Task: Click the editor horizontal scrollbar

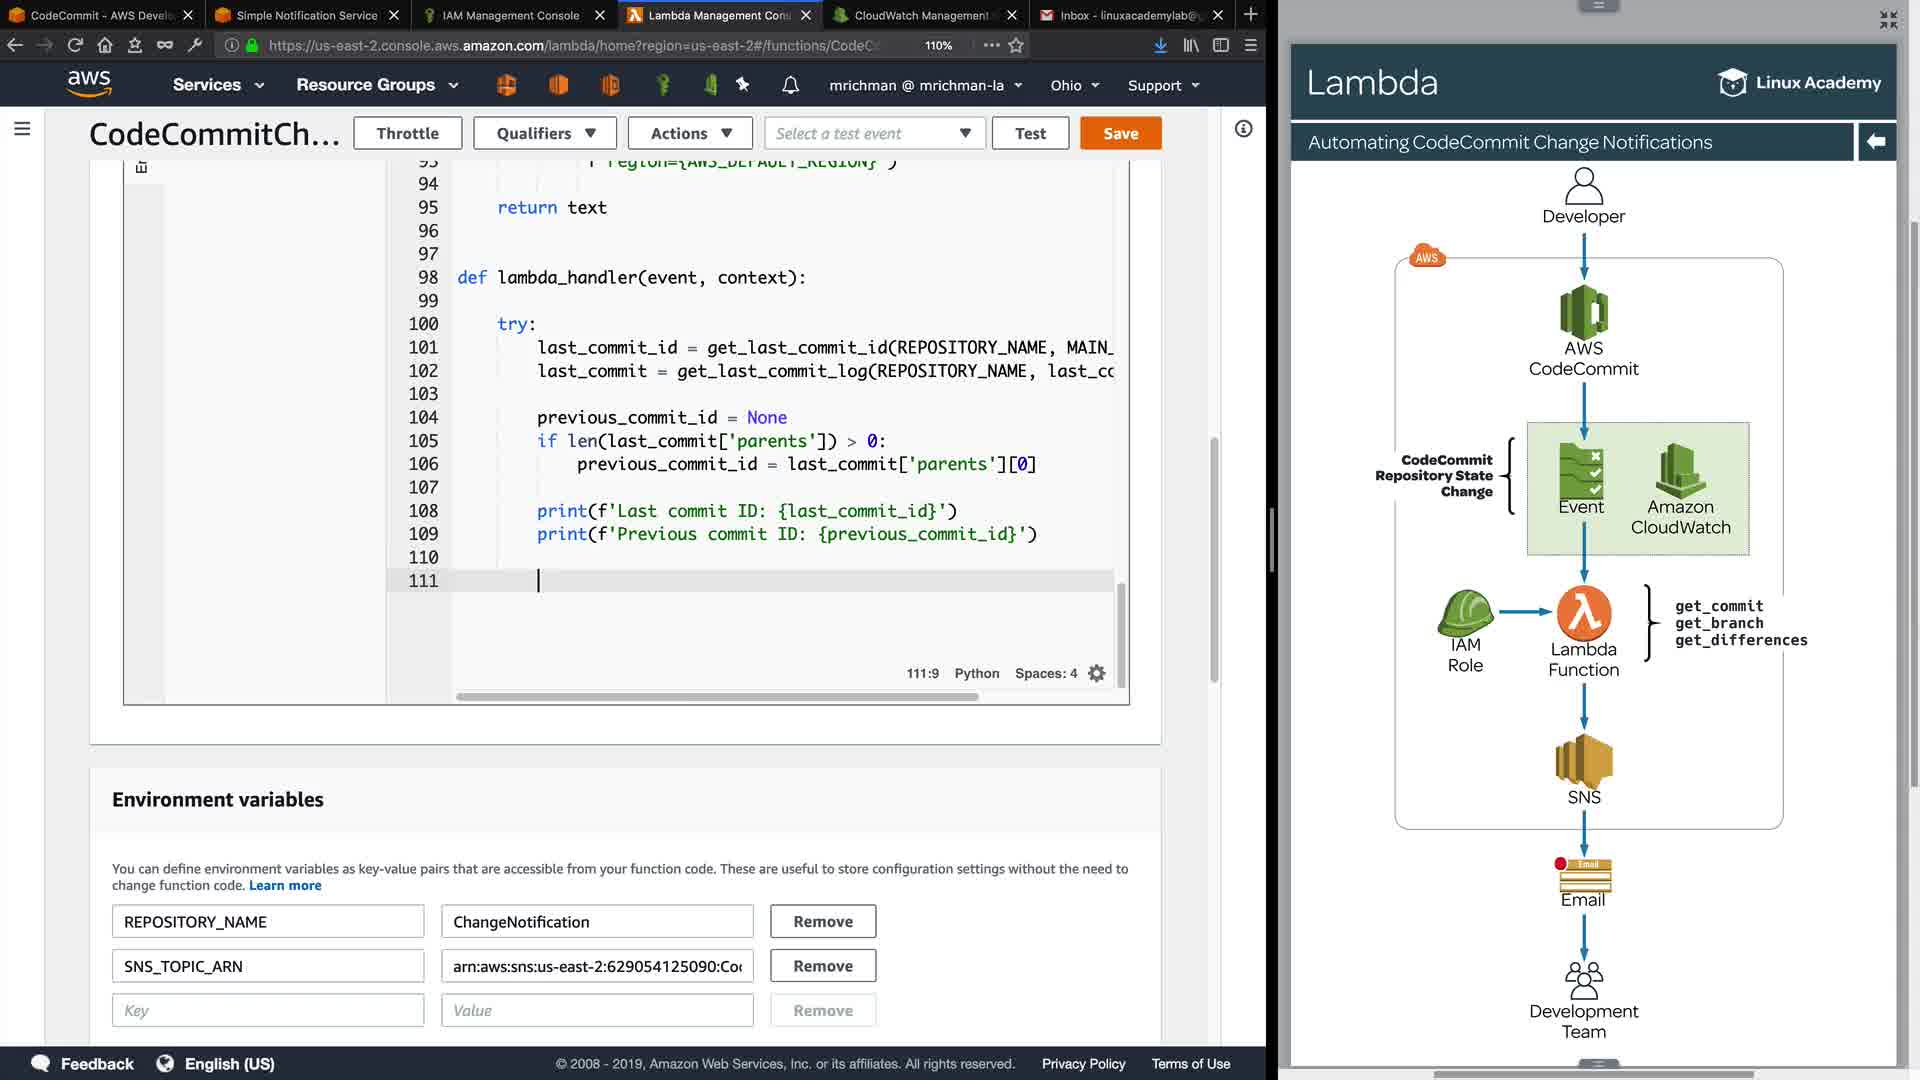Action: [716, 697]
